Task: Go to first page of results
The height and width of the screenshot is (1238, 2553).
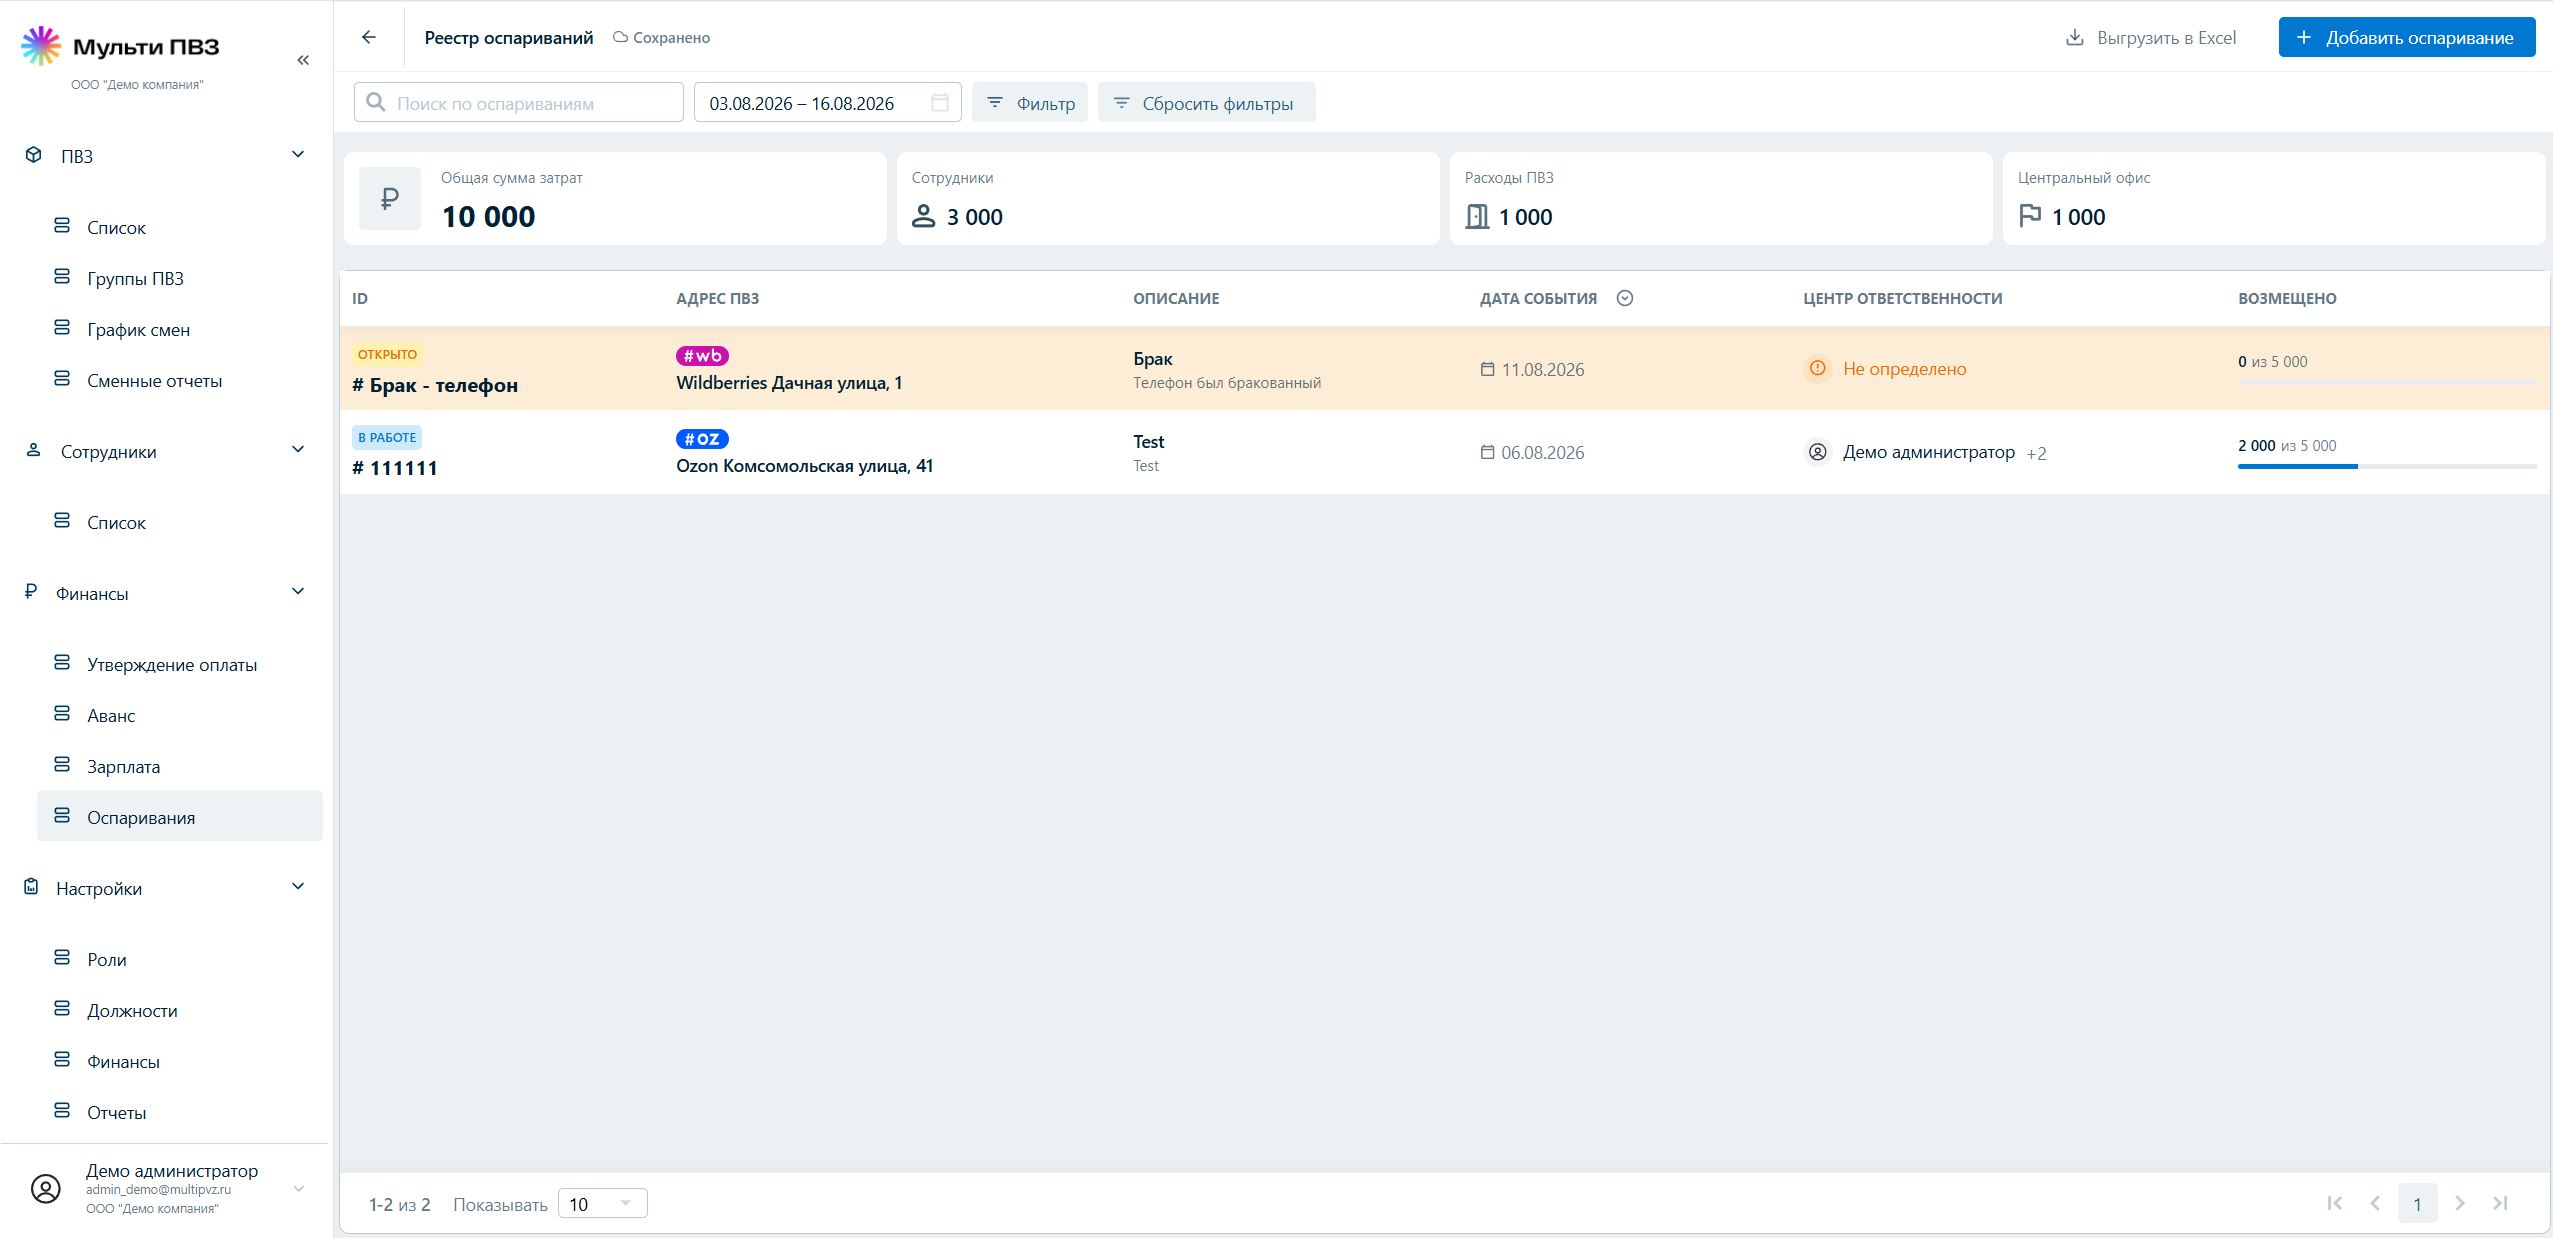Action: 2335,1203
